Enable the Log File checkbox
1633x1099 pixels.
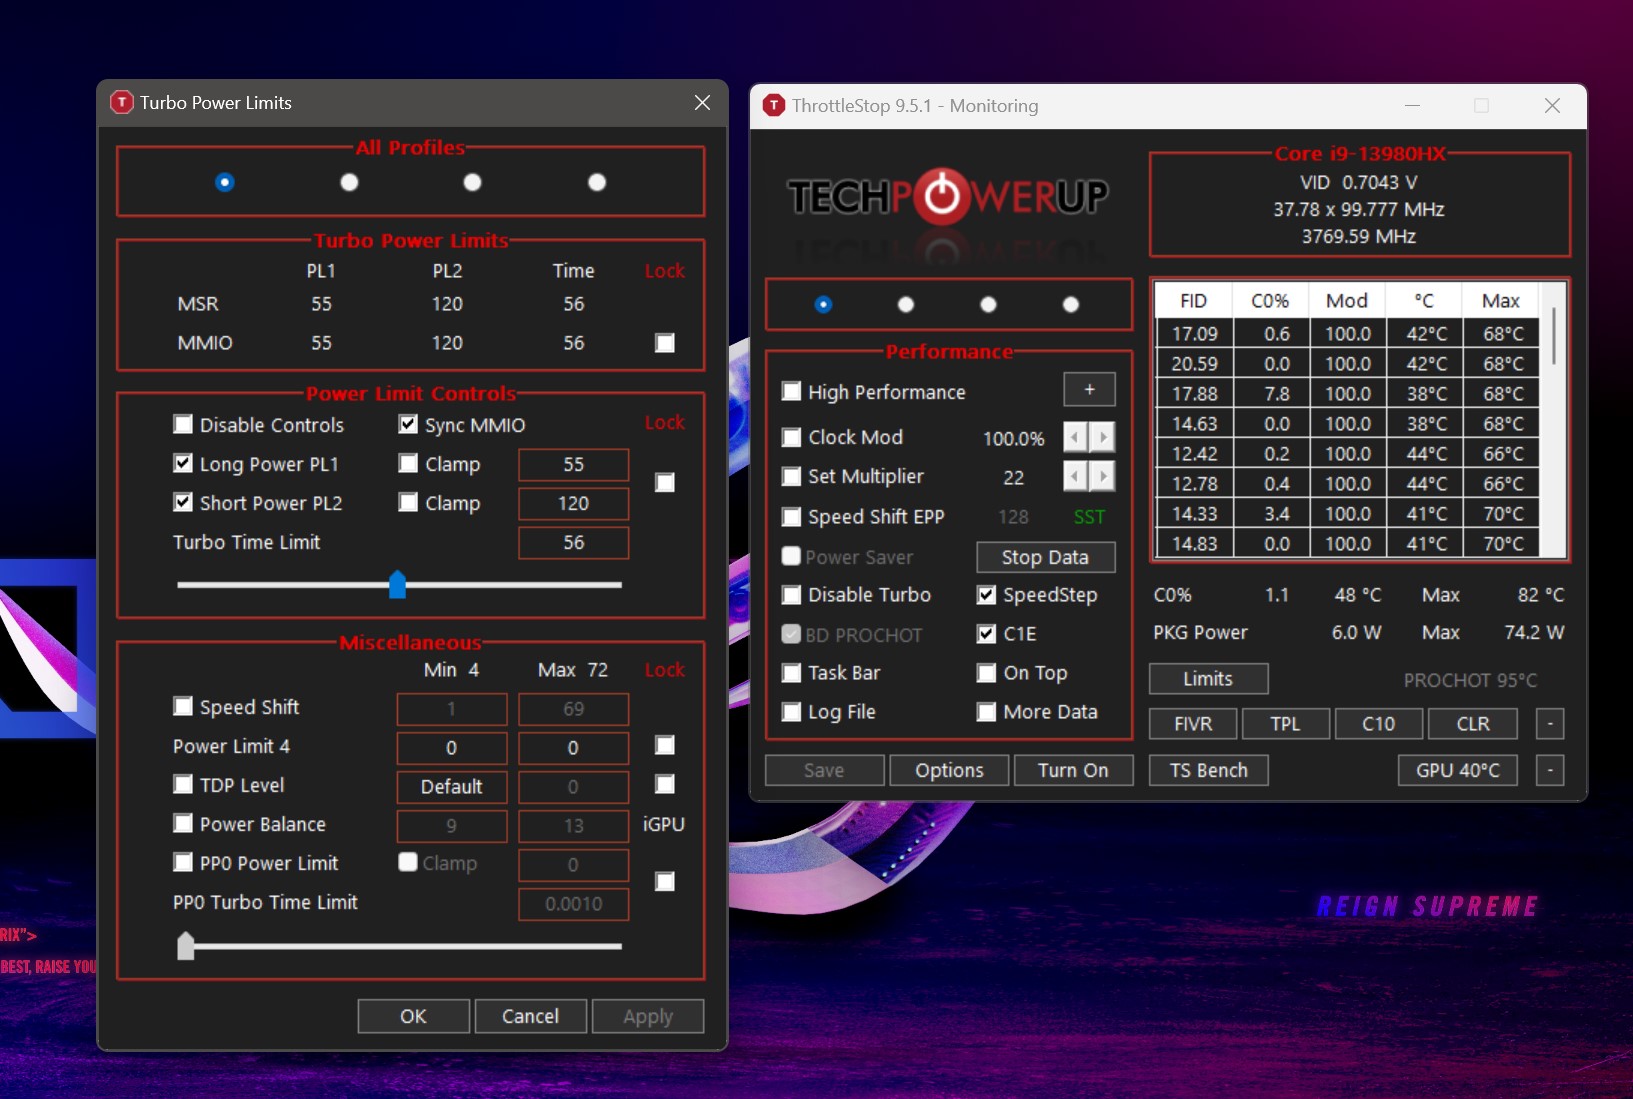(791, 711)
